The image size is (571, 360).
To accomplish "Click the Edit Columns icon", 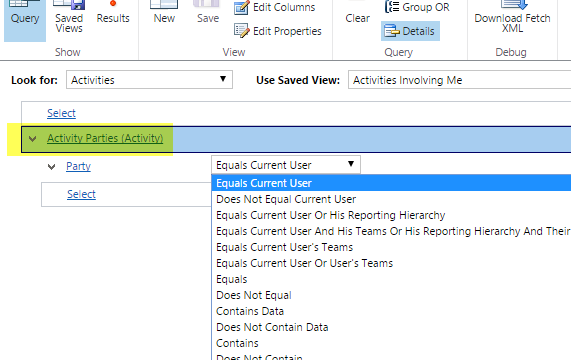I will pyautogui.click(x=241, y=7).
